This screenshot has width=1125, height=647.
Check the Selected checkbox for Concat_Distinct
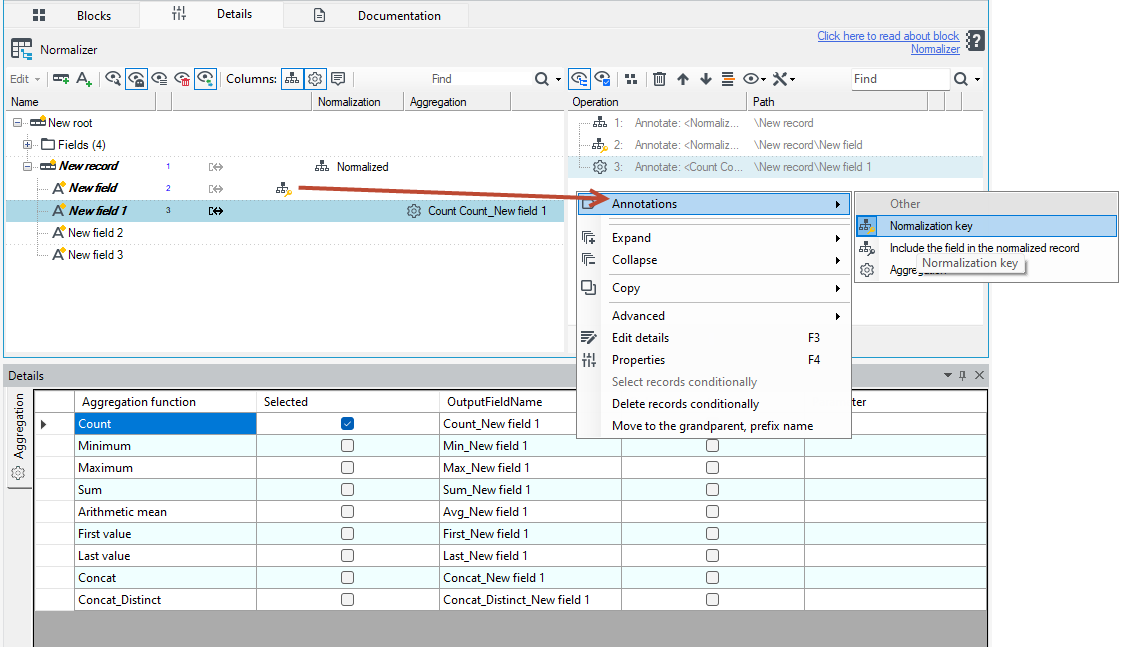pyautogui.click(x=347, y=600)
